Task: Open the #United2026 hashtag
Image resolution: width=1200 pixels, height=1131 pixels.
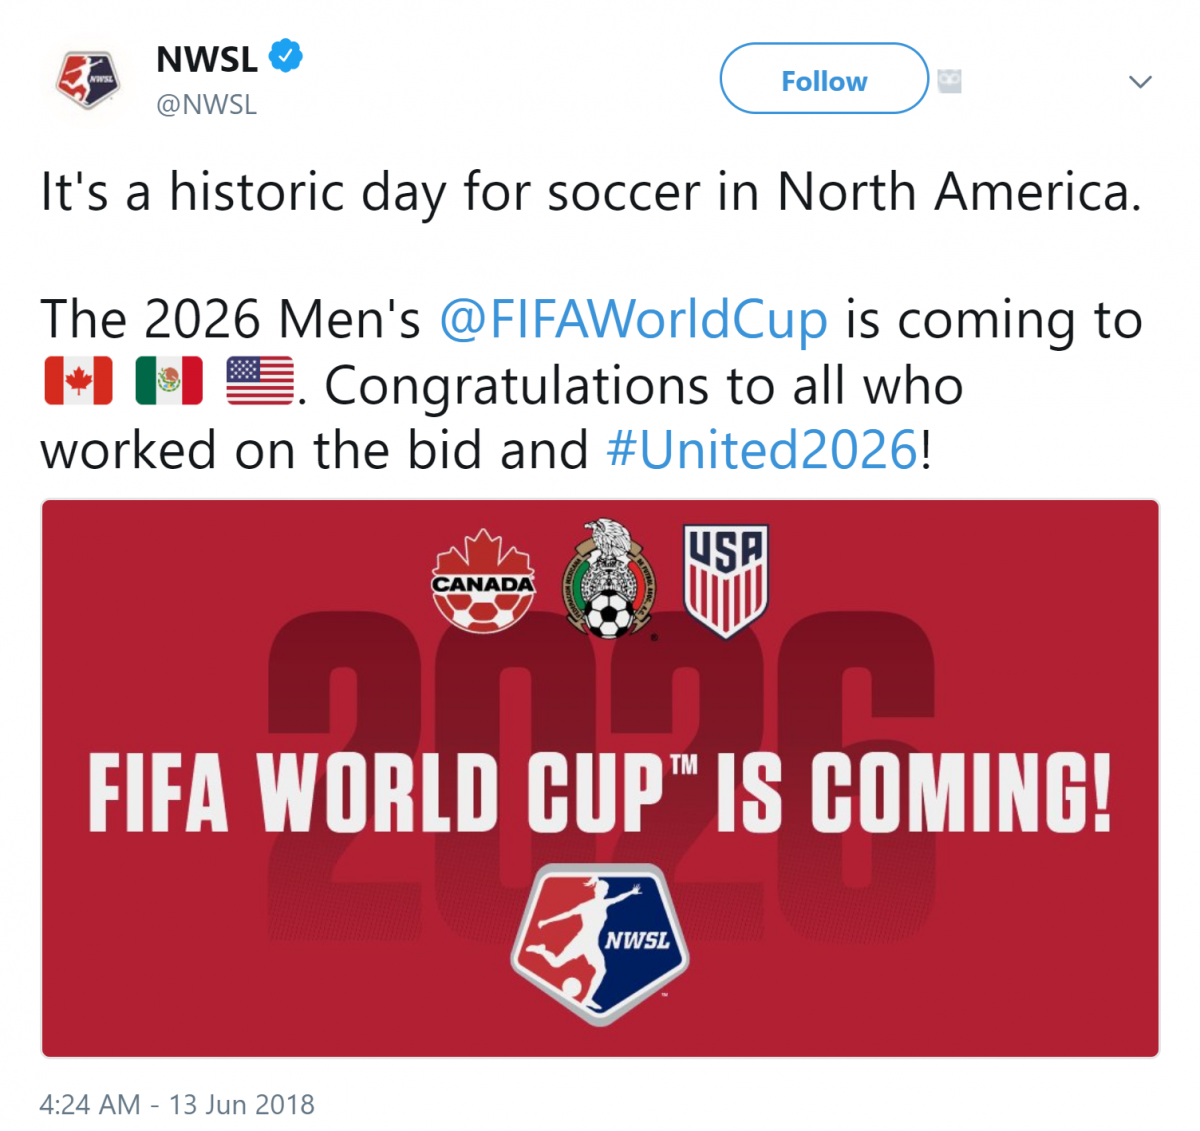Action: pyautogui.click(x=762, y=450)
